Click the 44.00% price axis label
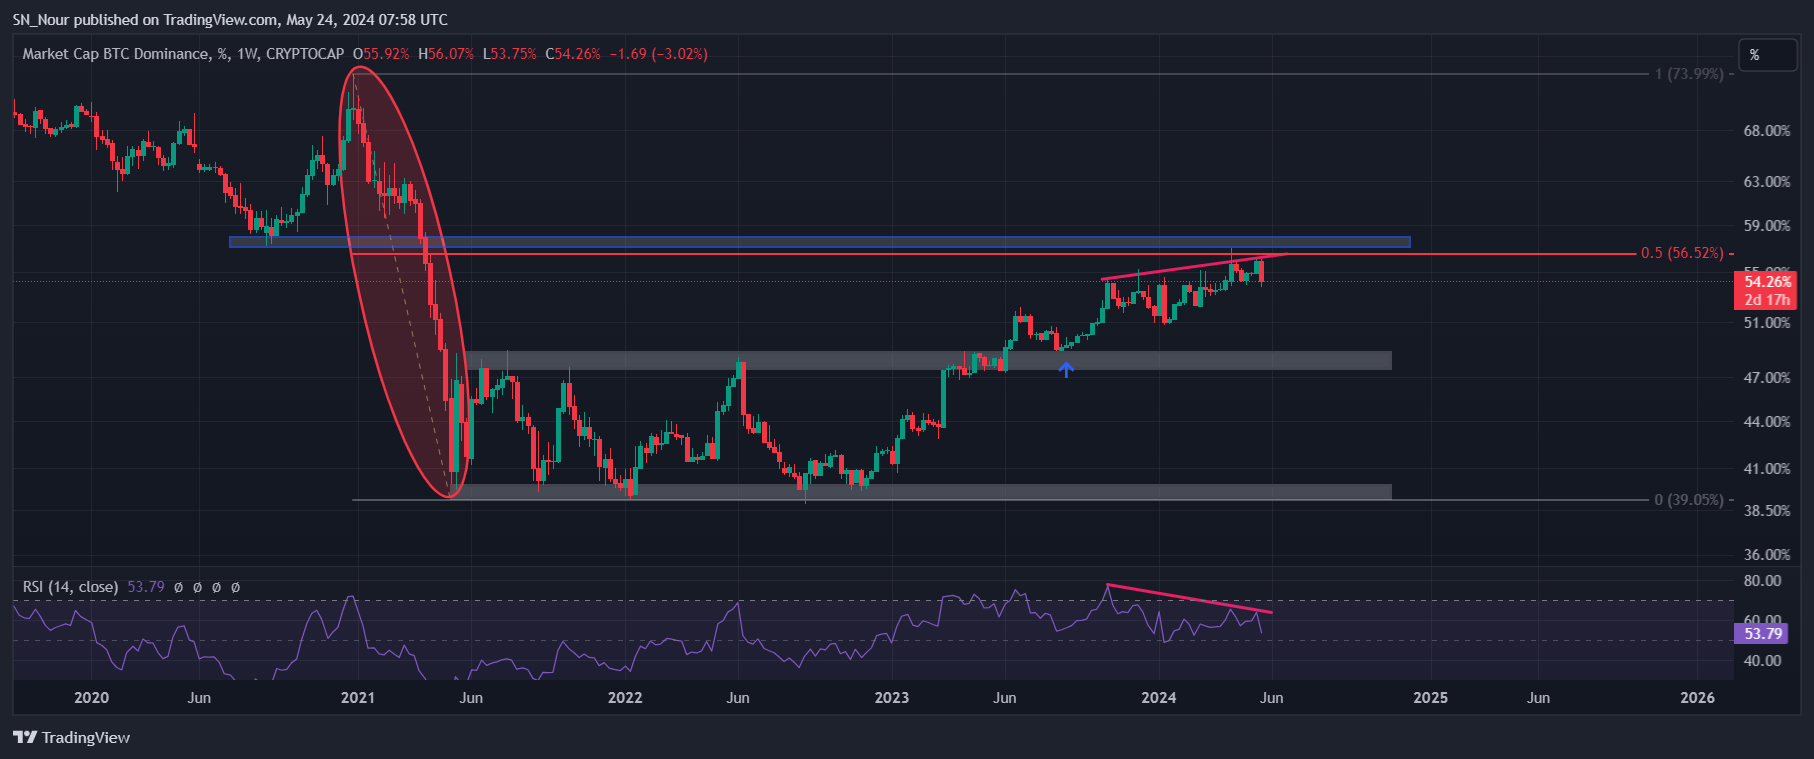 point(1767,422)
